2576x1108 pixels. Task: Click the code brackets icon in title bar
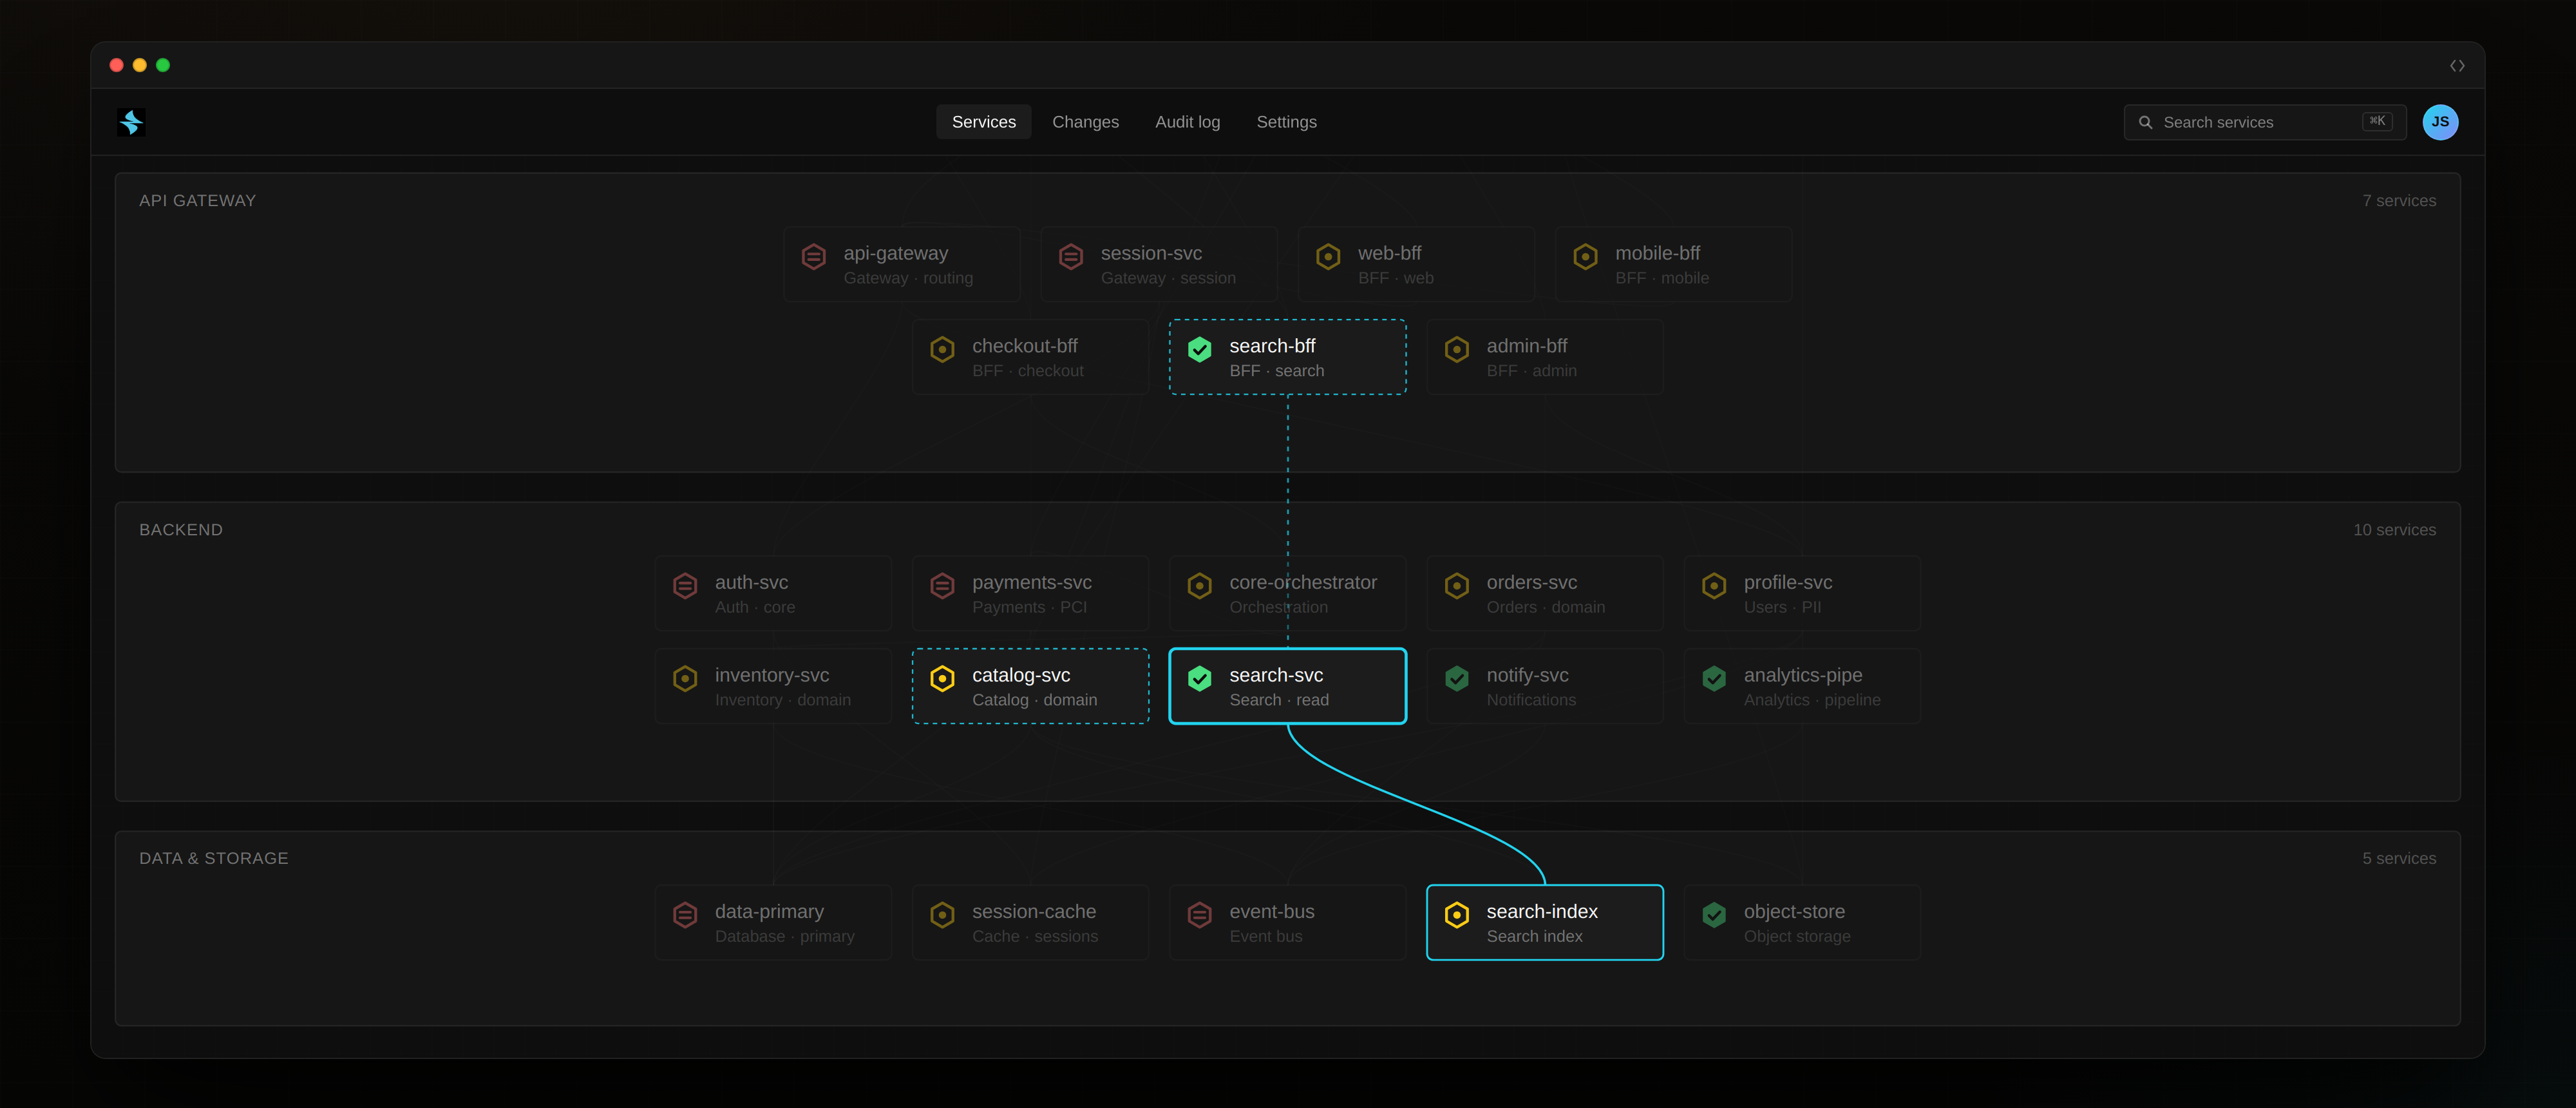click(2457, 66)
